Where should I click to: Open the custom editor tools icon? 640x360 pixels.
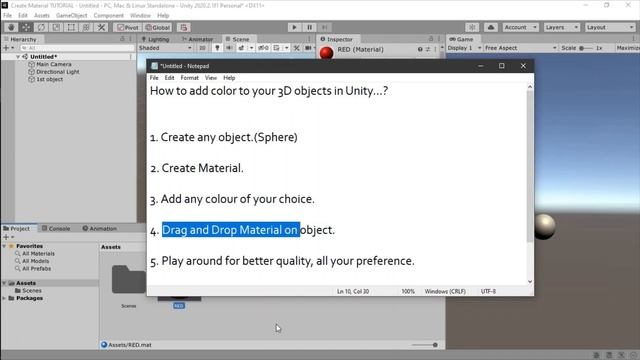101,27
